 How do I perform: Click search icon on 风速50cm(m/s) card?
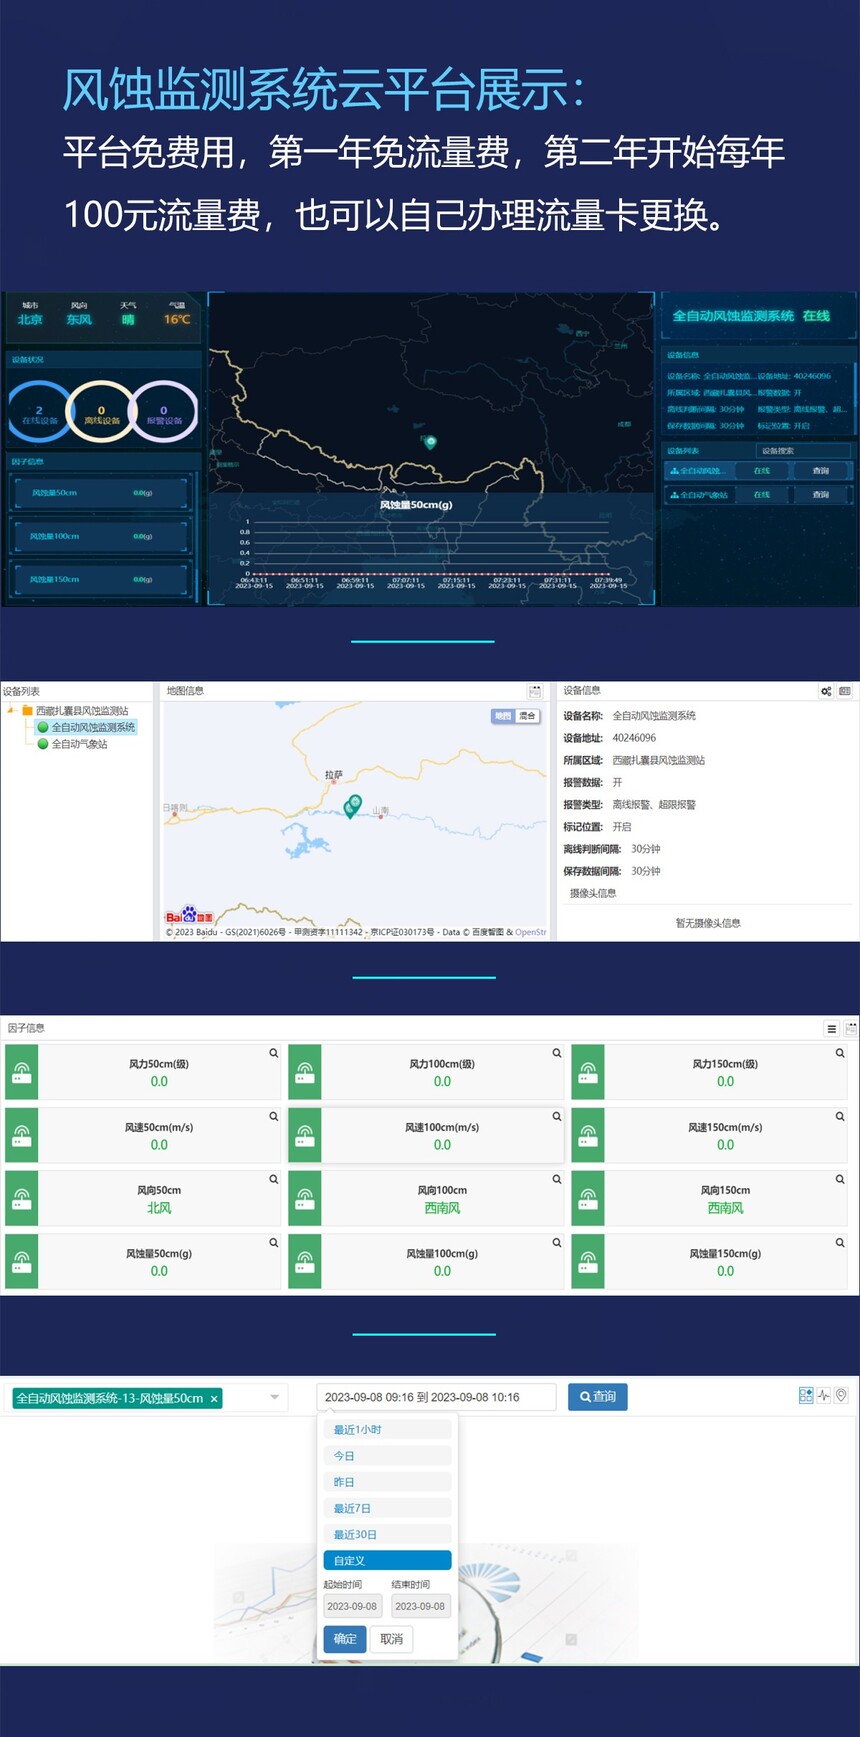(x=273, y=1116)
